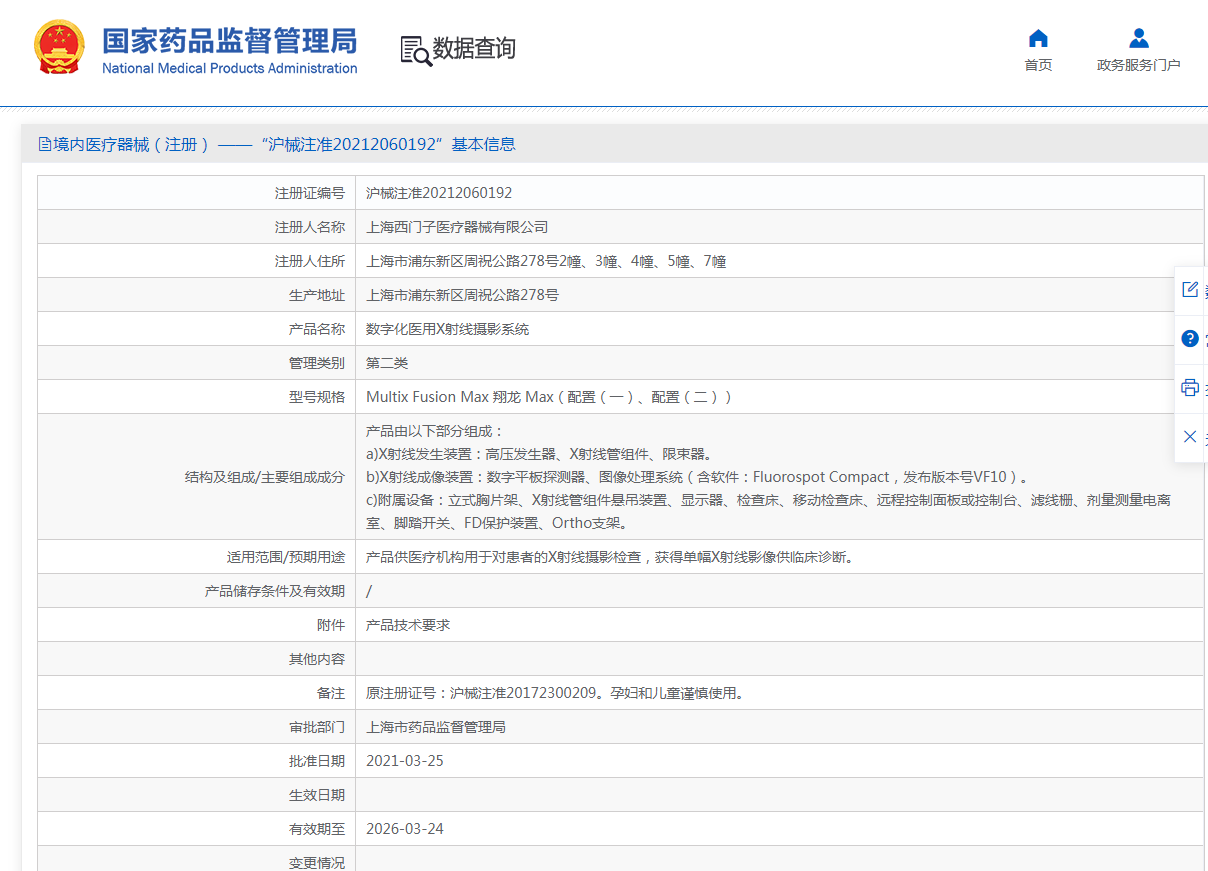This screenshot has width=1208, height=871.
Task: Click the 生效日期 row label
Action: click(317, 795)
